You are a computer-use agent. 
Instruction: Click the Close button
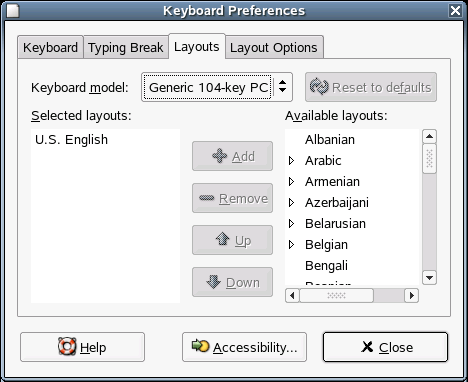pyautogui.click(x=385, y=347)
